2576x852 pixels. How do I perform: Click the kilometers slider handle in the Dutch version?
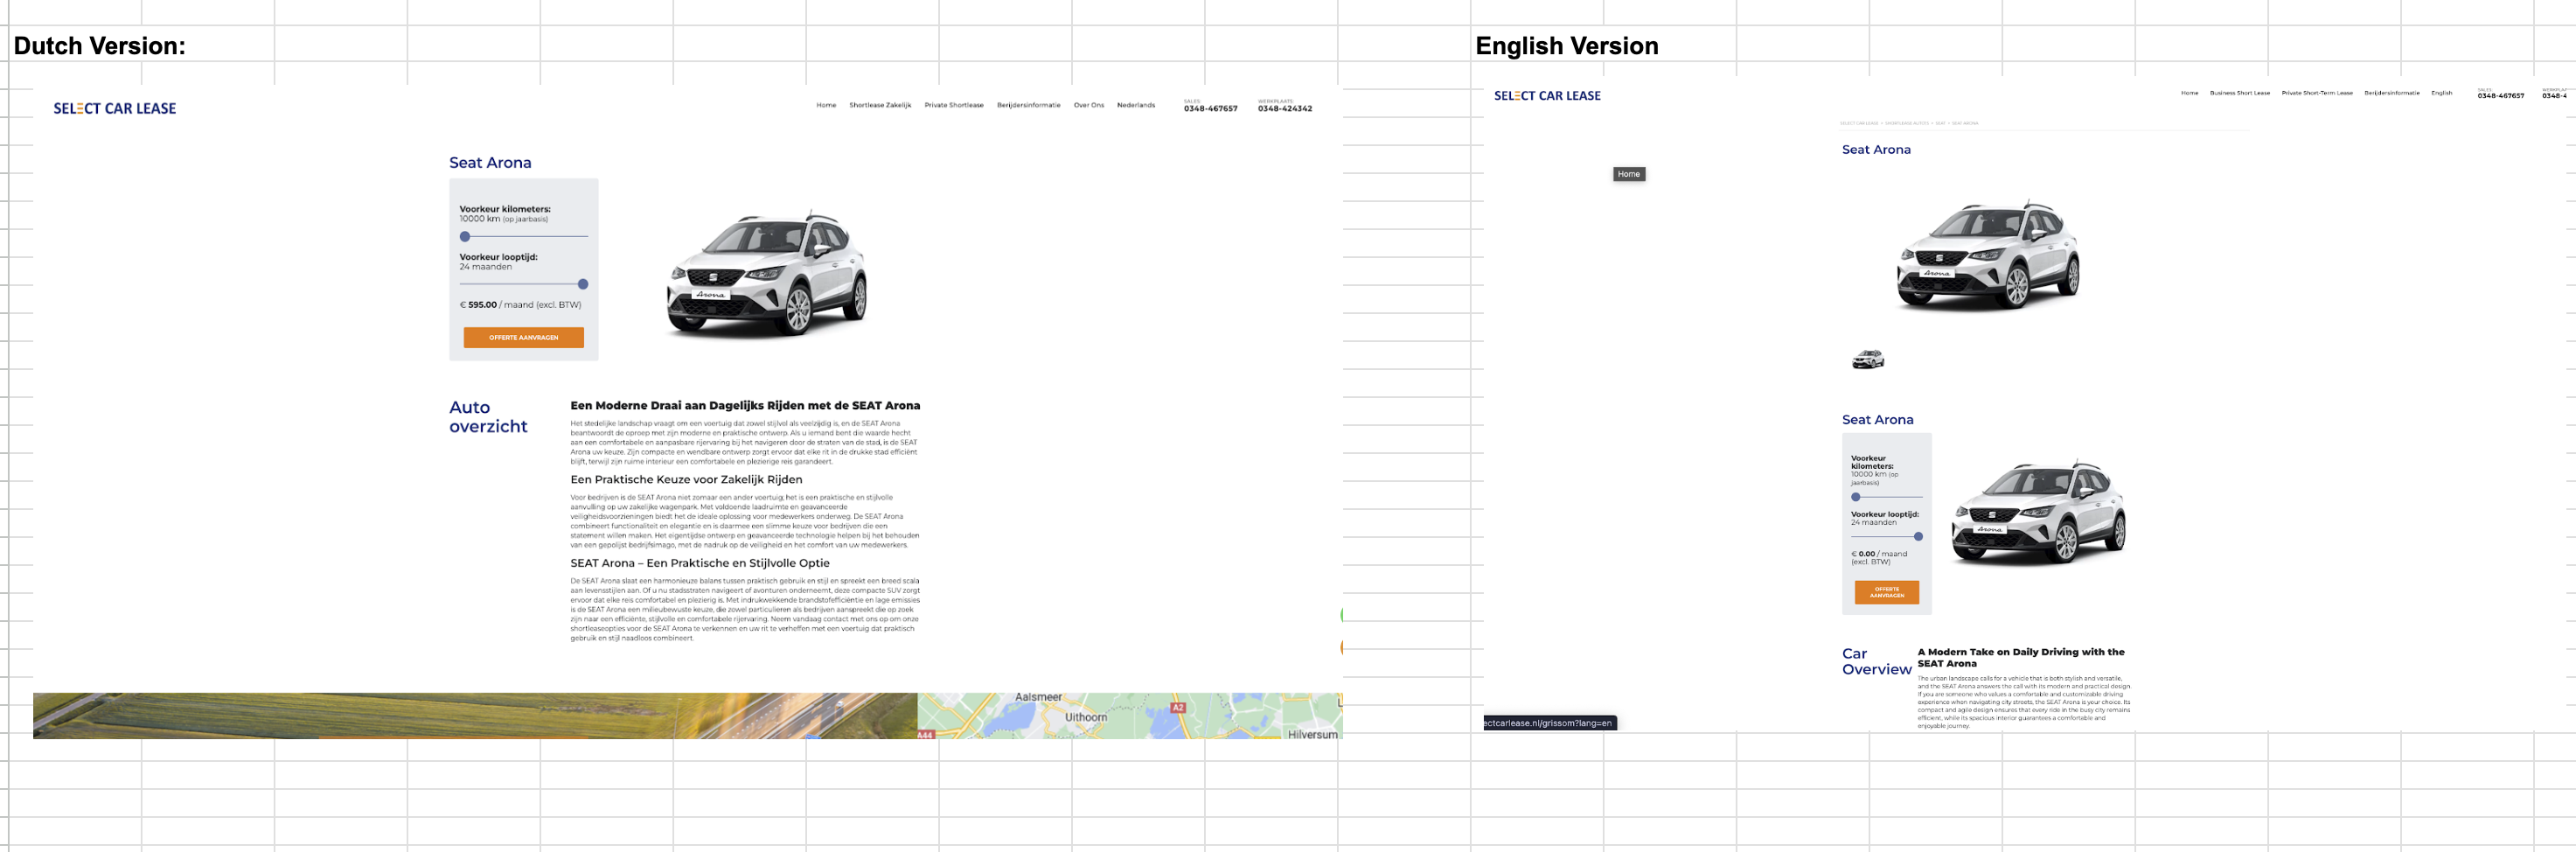(465, 237)
